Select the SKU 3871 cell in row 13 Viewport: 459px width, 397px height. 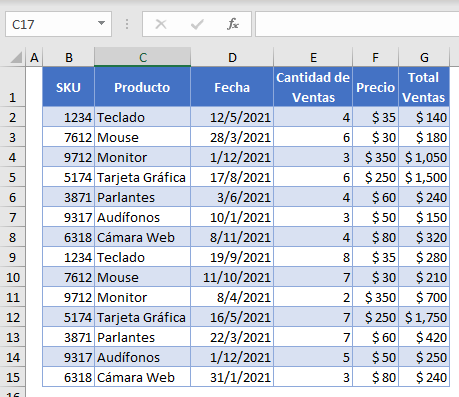pyautogui.click(x=68, y=337)
